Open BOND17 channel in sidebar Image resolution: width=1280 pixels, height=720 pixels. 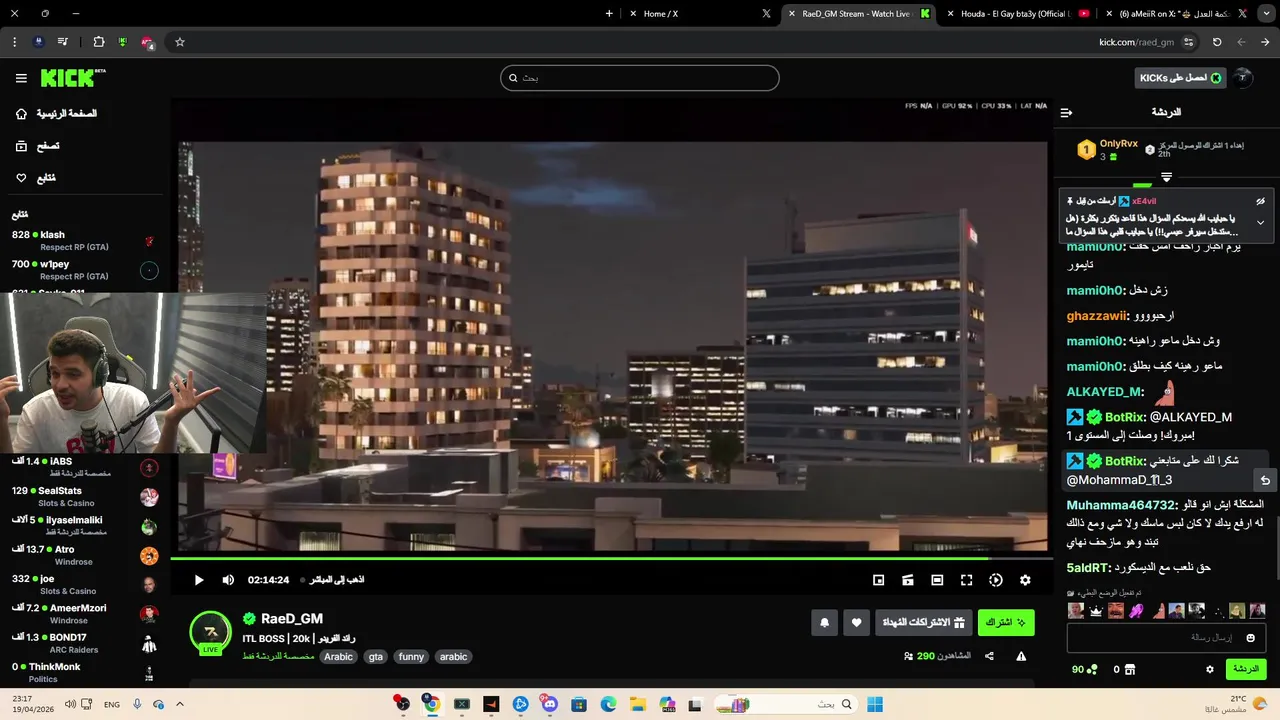(x=84, y=643)
